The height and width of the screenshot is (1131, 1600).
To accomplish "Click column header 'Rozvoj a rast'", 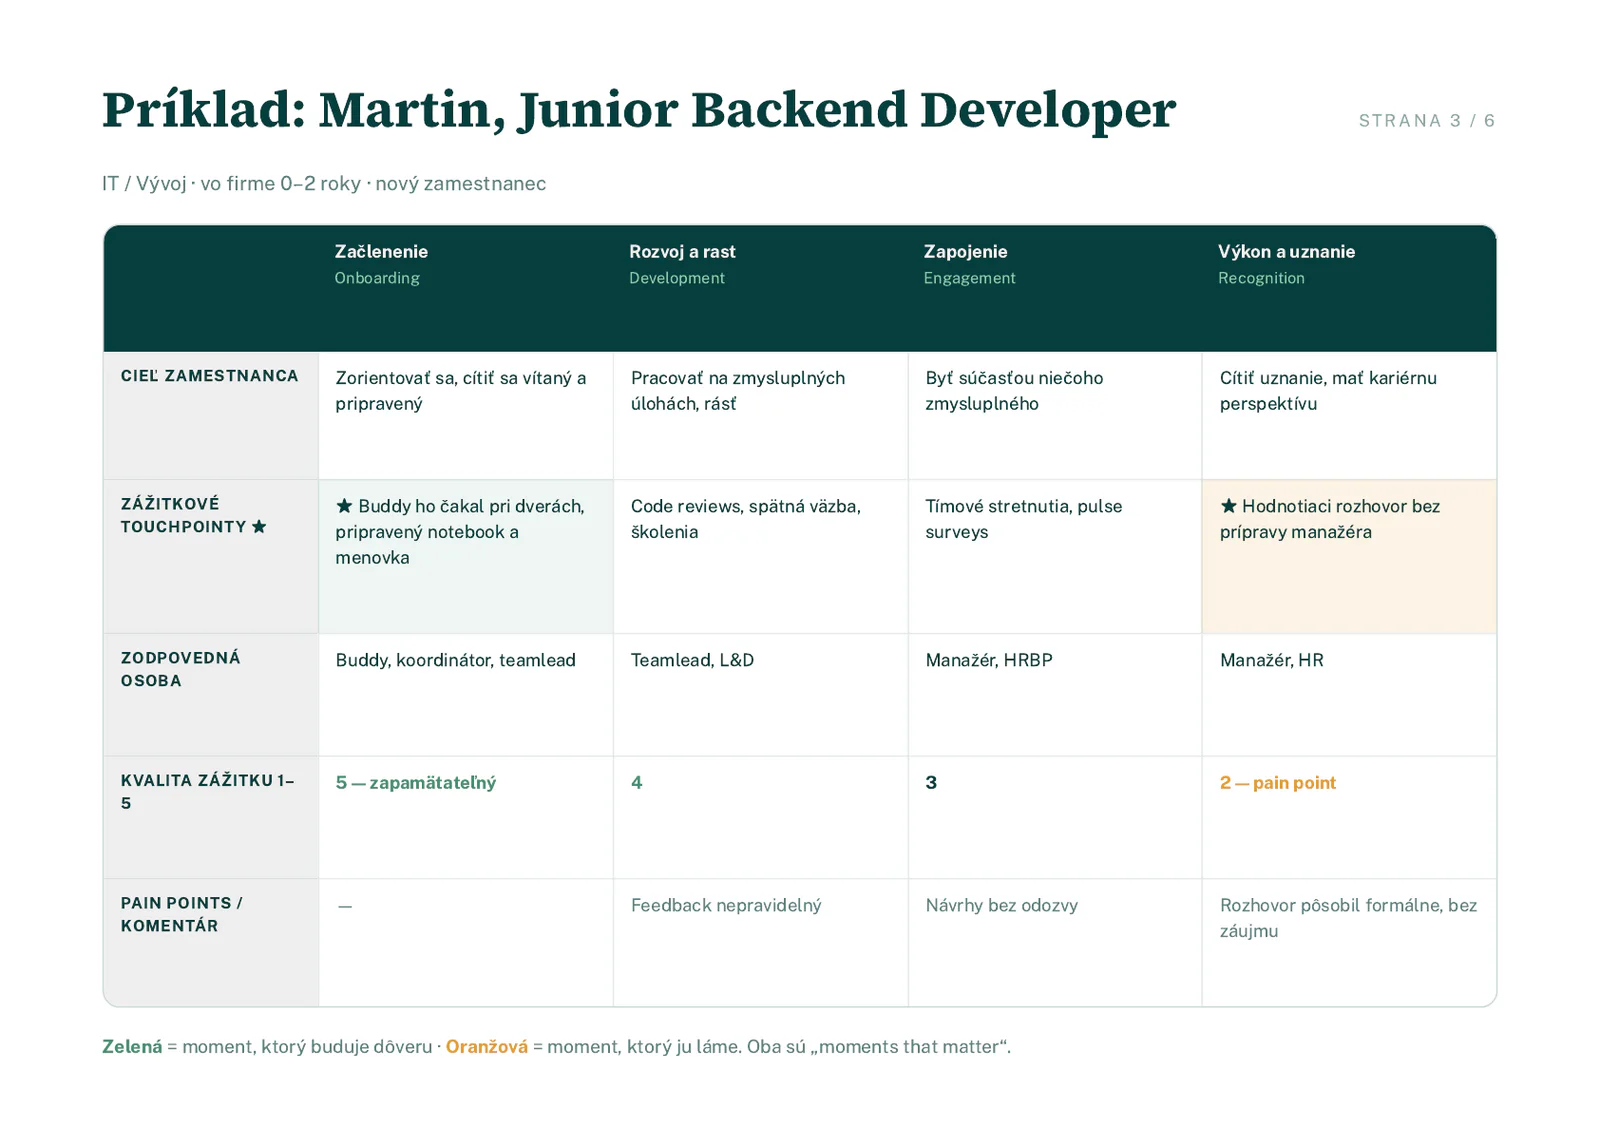I will tap(682, 252).
